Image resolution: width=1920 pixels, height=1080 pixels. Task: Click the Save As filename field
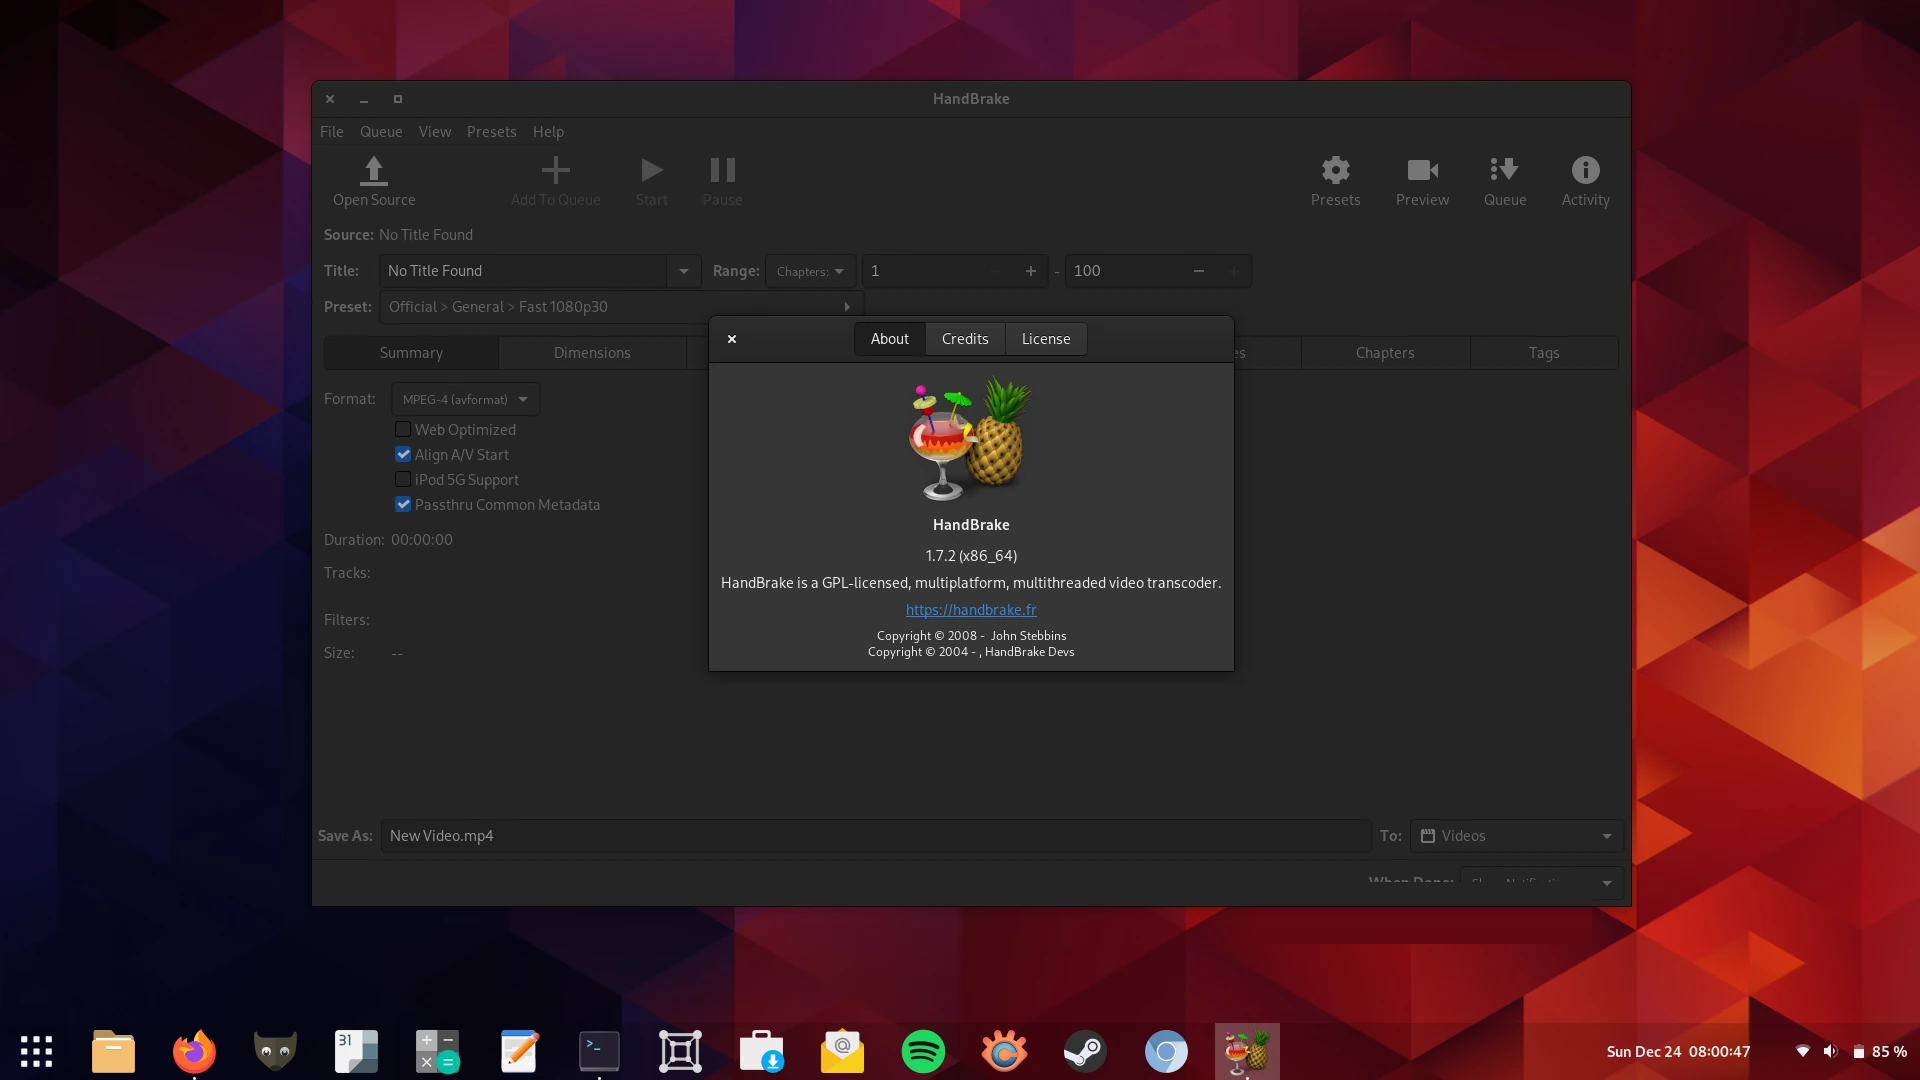coord(875,836)
